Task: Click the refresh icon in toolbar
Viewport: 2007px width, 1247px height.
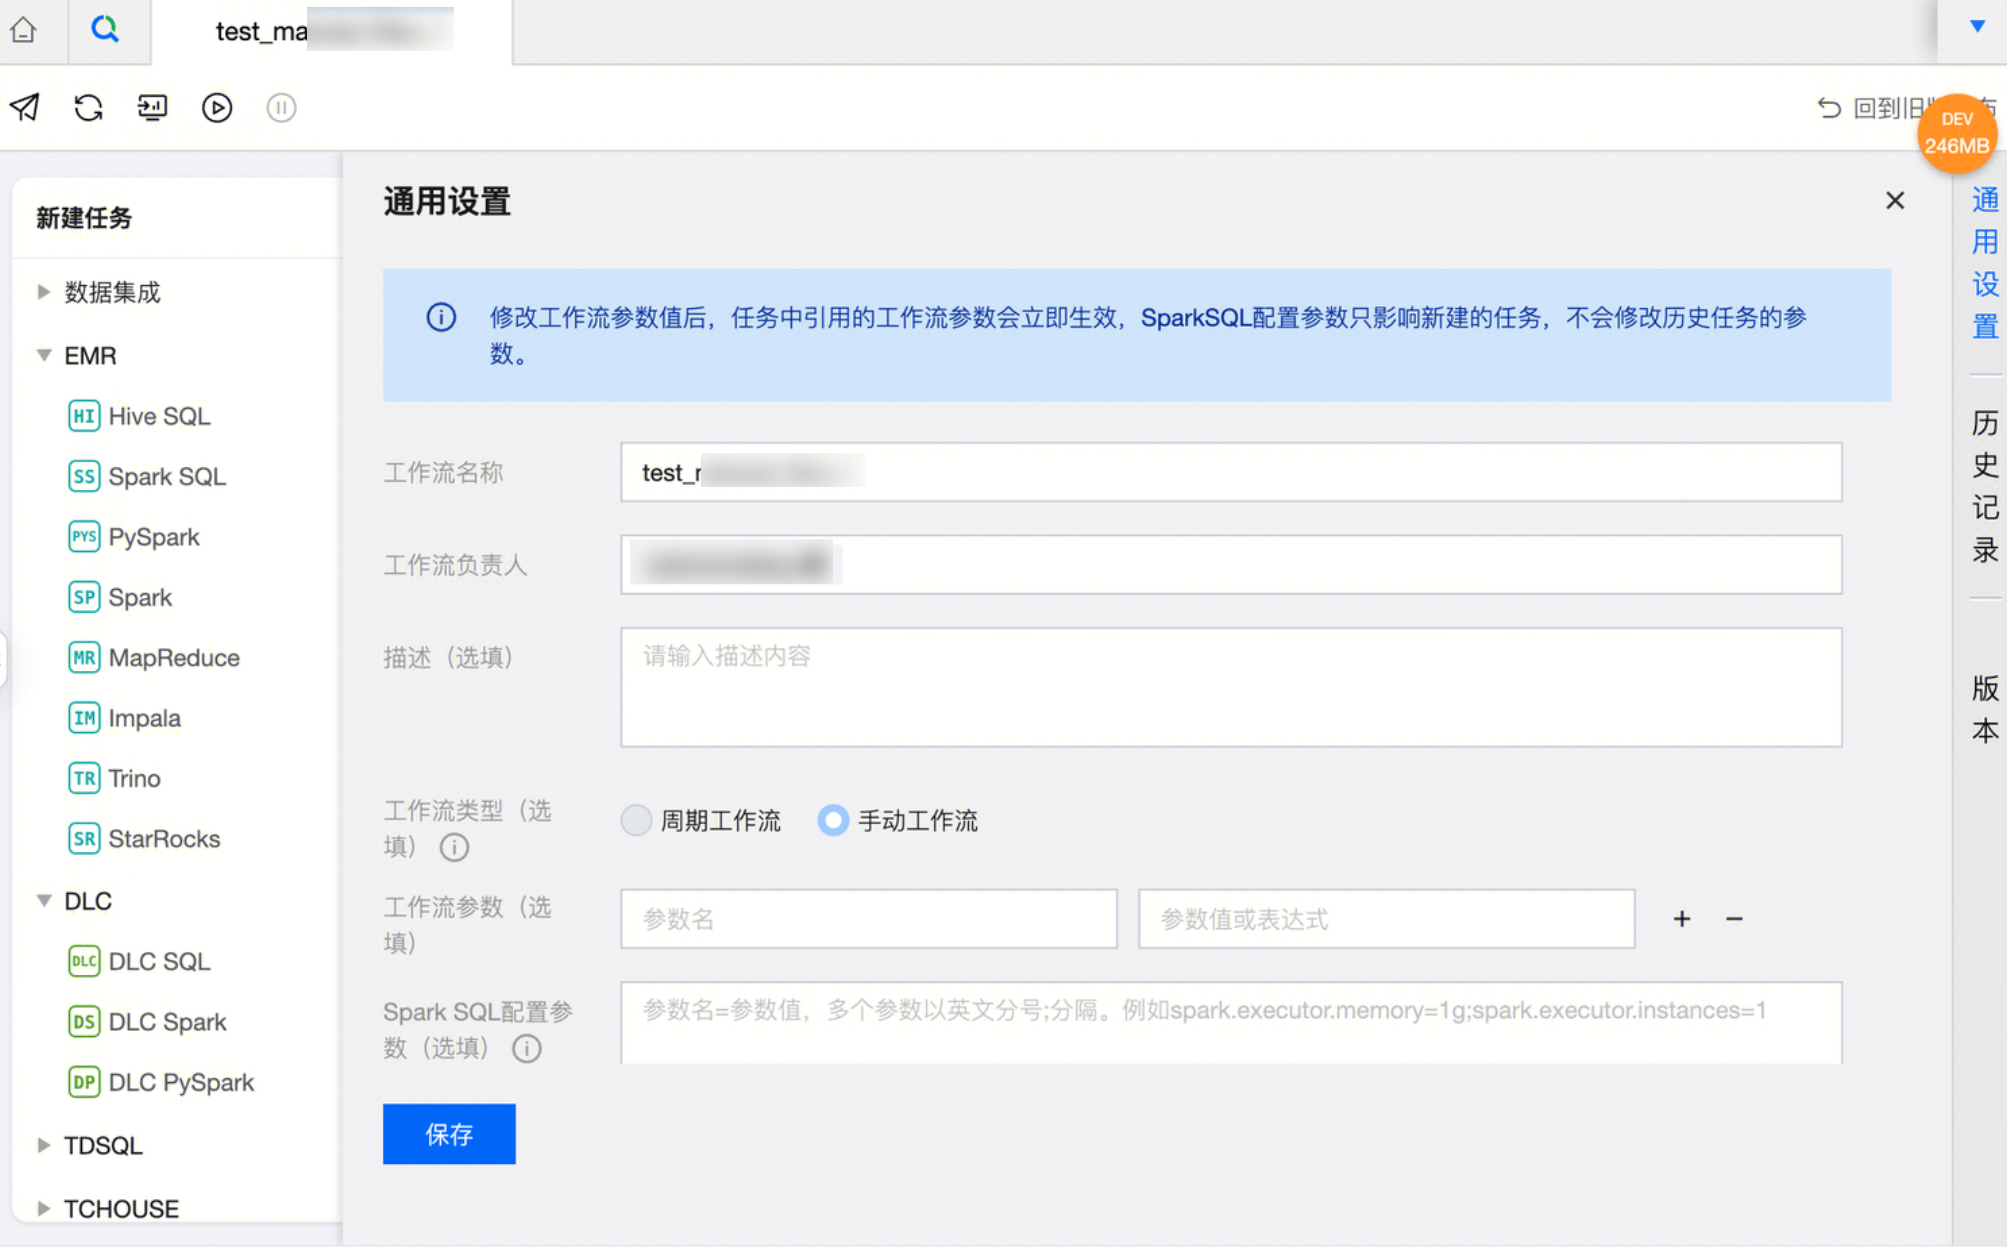Action: click(89, 107)
